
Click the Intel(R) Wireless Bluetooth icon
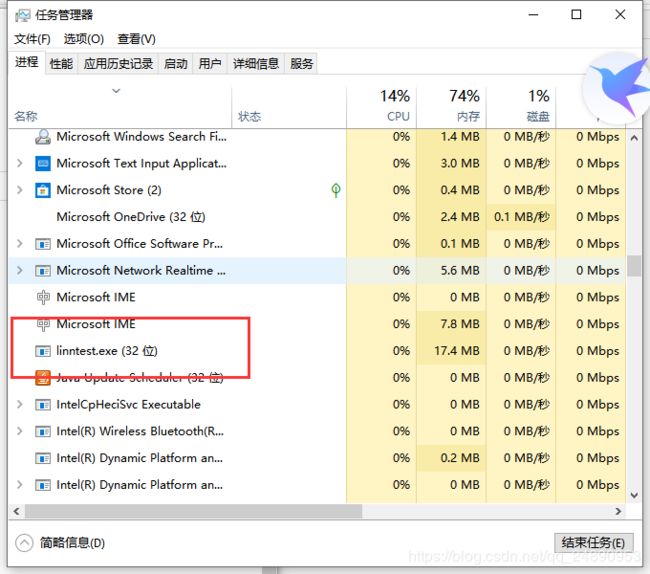(43, 431)
